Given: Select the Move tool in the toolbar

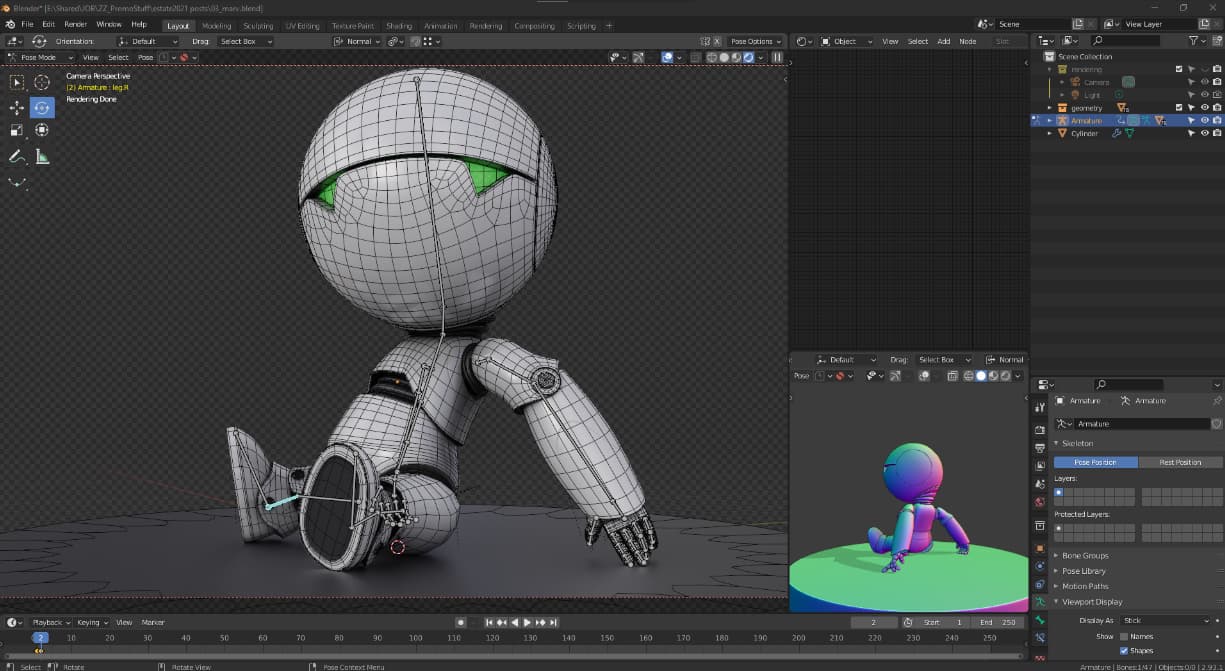Looking at the screenshot, I should point(17,107).
